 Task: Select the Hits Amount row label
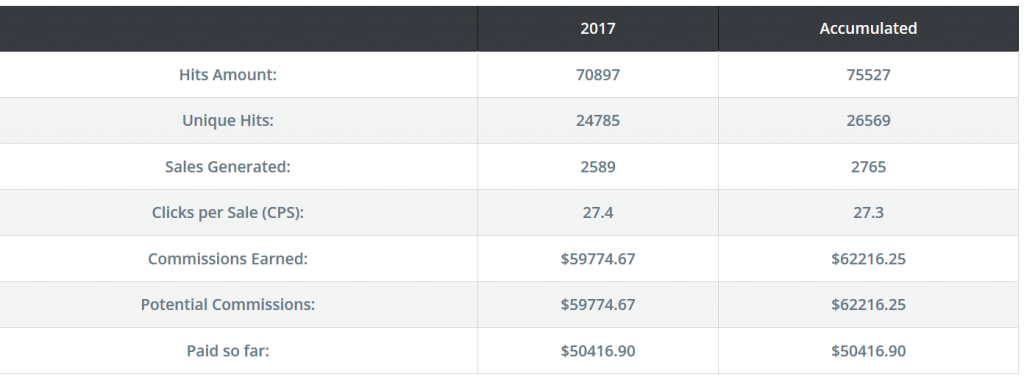[x=228, y=75]
